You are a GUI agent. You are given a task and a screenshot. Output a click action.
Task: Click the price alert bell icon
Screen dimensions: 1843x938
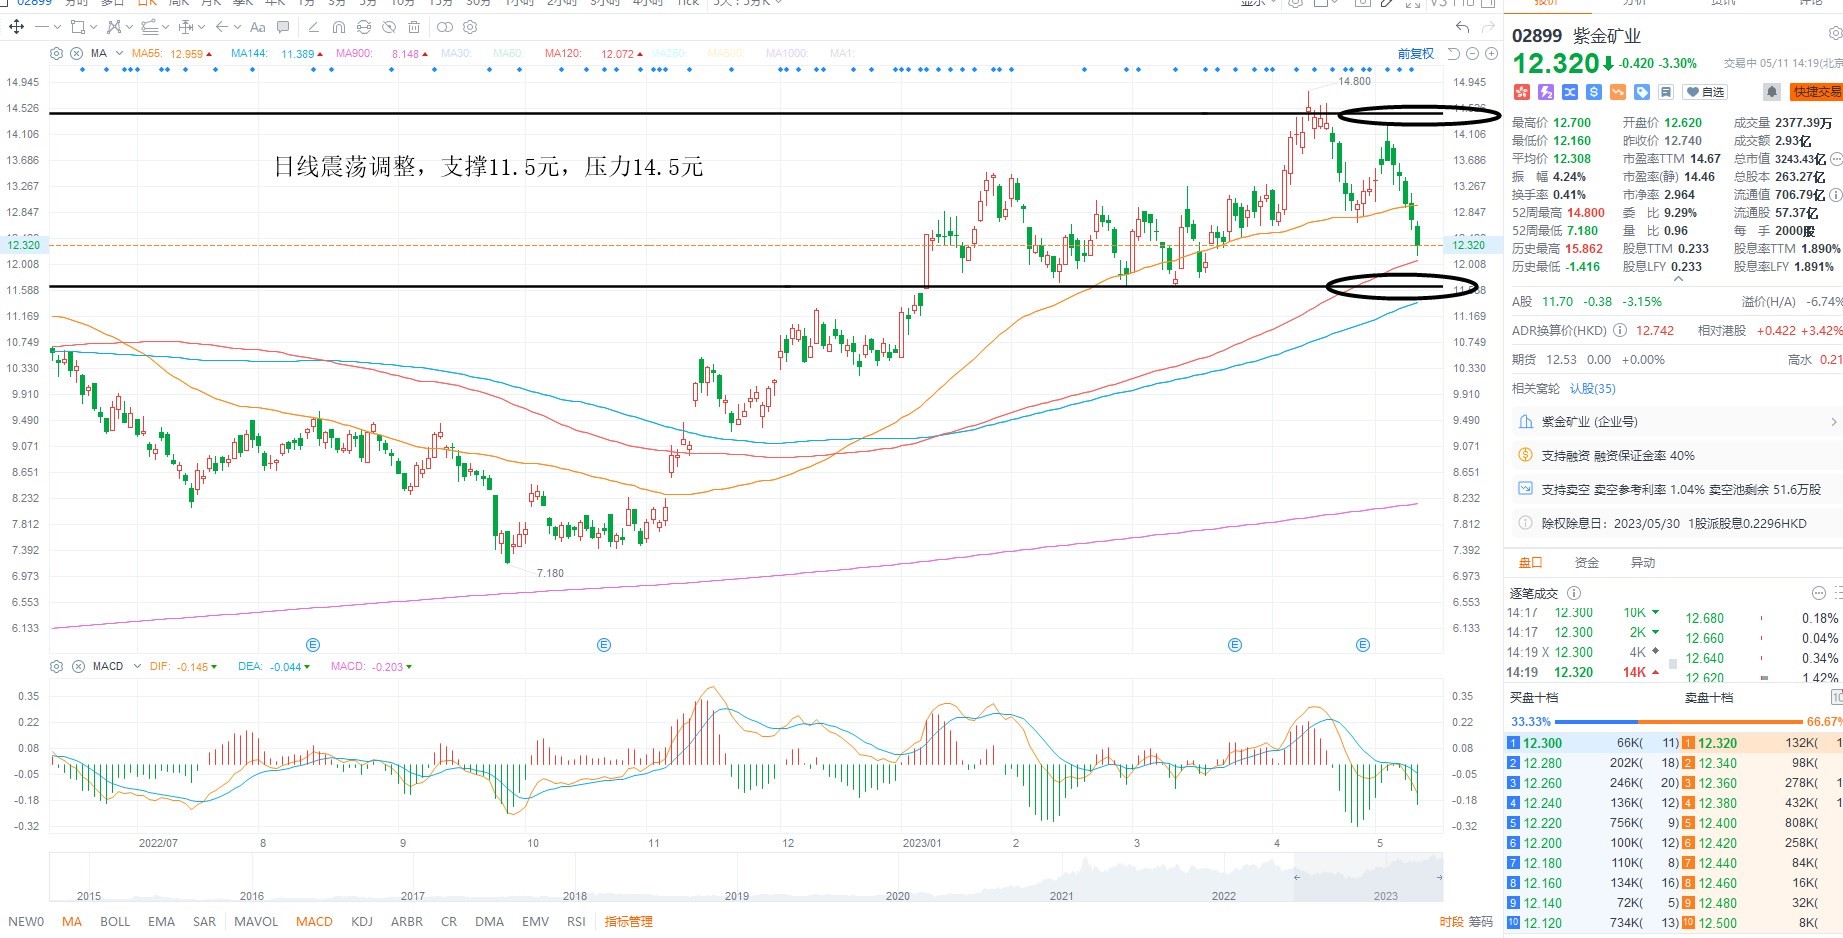tap(1771, 92)
